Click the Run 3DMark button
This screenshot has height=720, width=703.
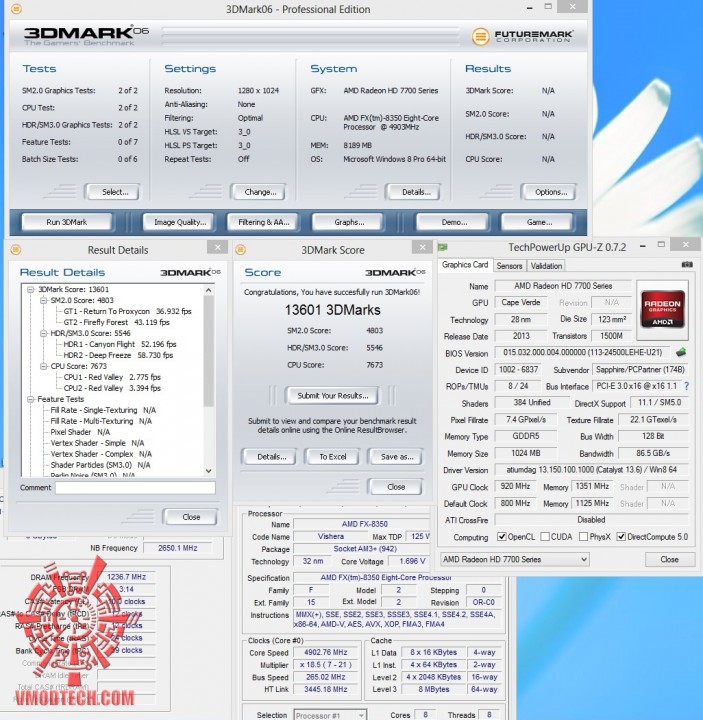tap(67, 222)
